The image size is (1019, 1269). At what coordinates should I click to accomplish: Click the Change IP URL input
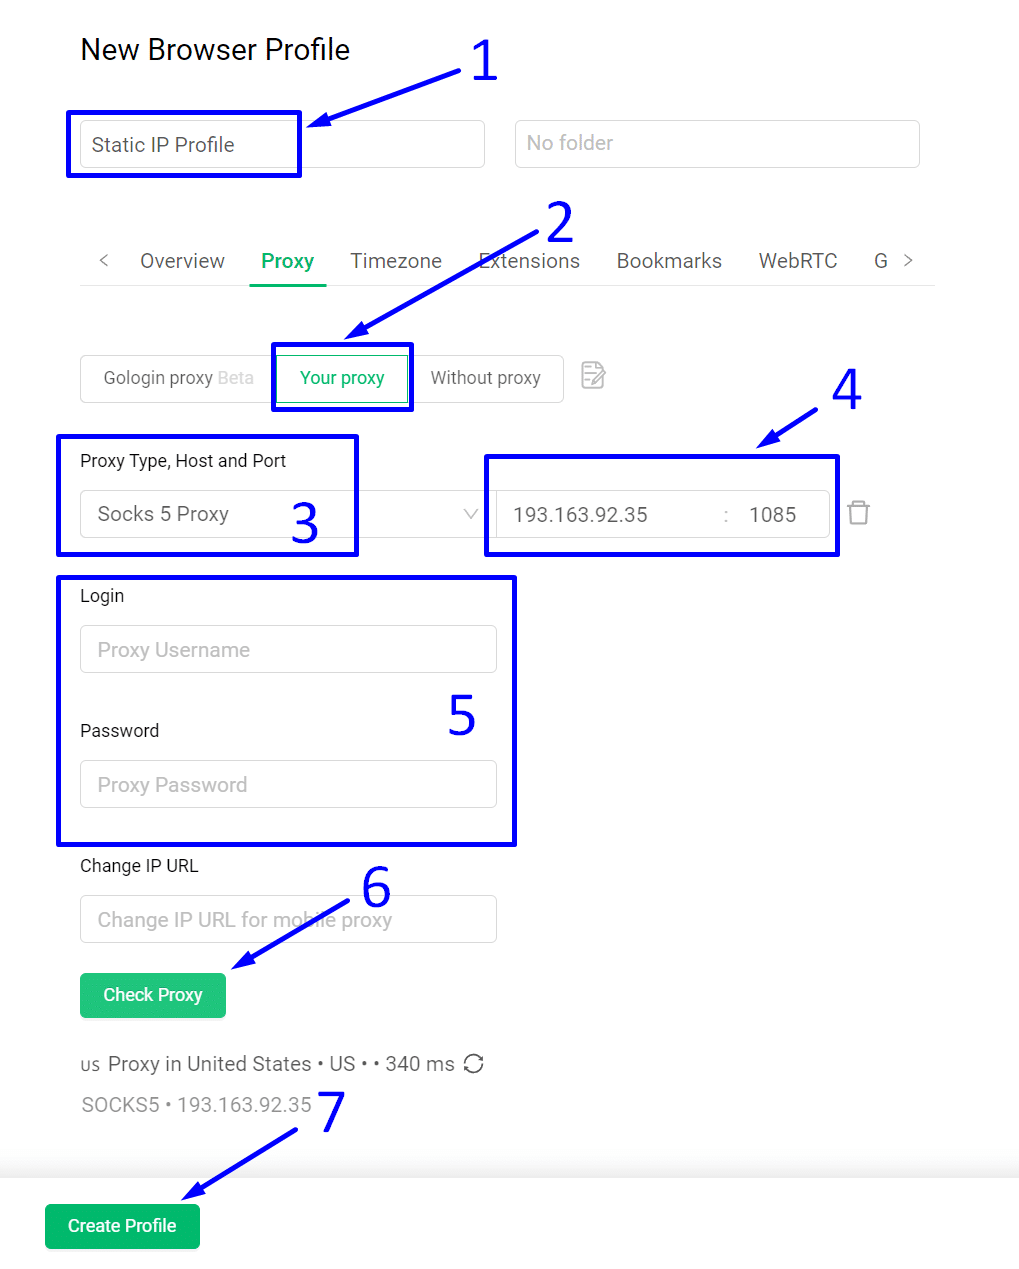[x=288, y=919]
